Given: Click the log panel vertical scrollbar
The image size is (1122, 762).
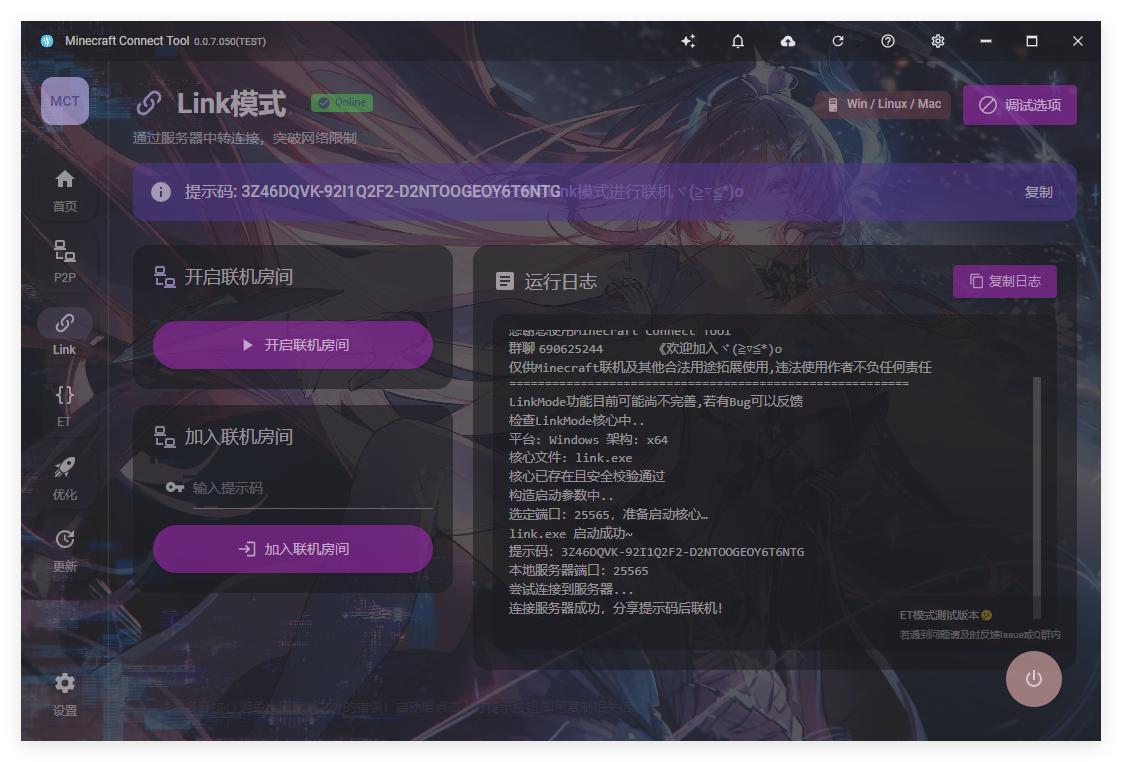Looking at the screenshot, I should [x=1037, y=497].
